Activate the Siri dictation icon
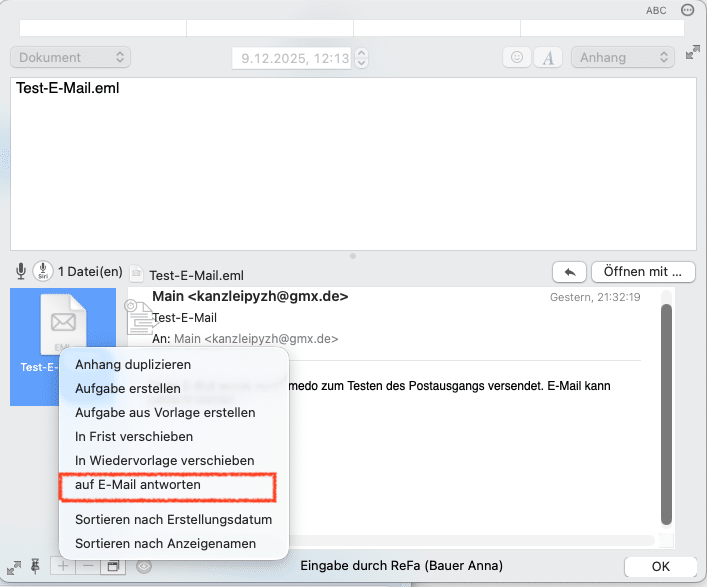This screenshot has width=707, height=587. point(43,271)
